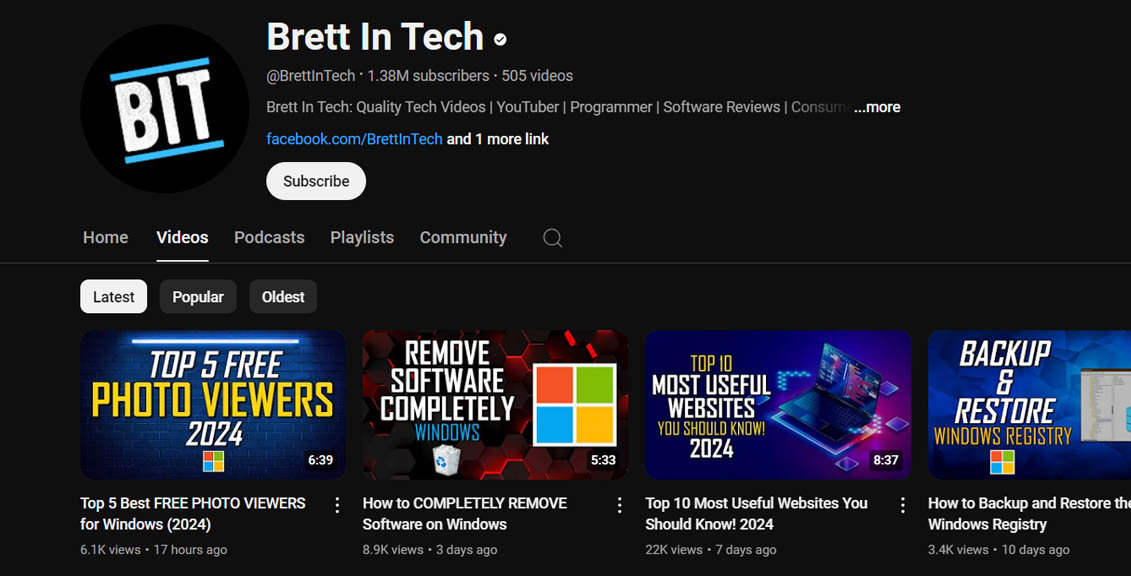Click the '505 videos' text

click(537, 76)
